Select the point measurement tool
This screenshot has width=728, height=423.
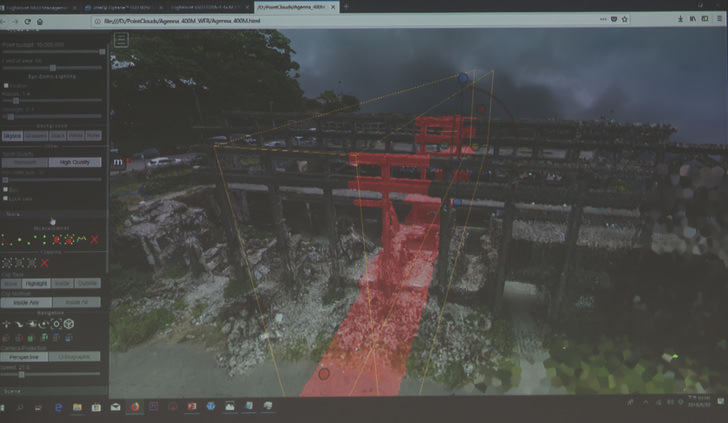click(x=19, y=240)
